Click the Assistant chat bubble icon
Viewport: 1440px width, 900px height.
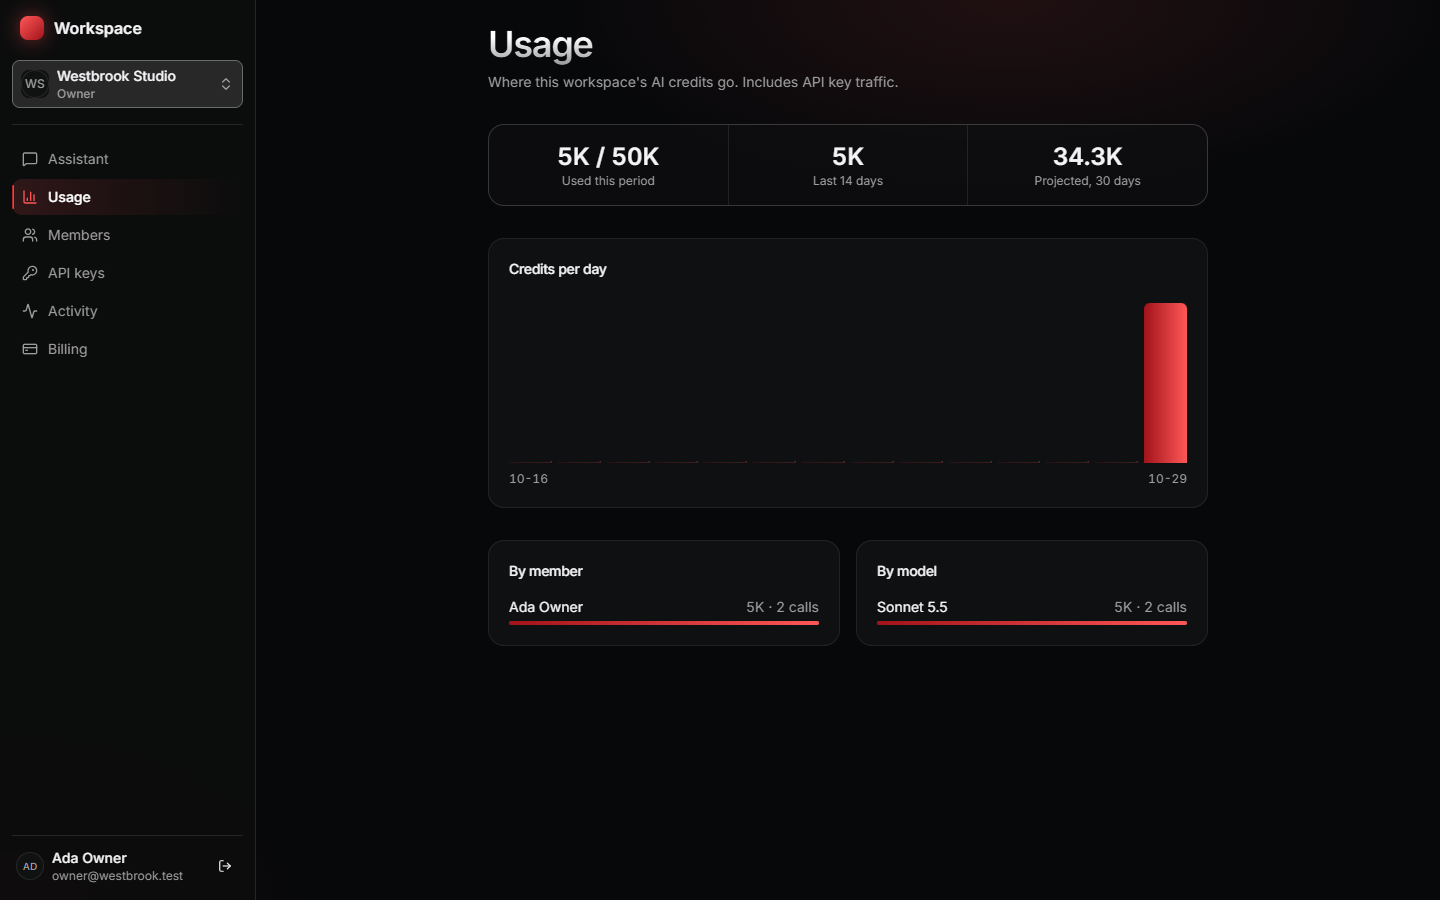30,159
